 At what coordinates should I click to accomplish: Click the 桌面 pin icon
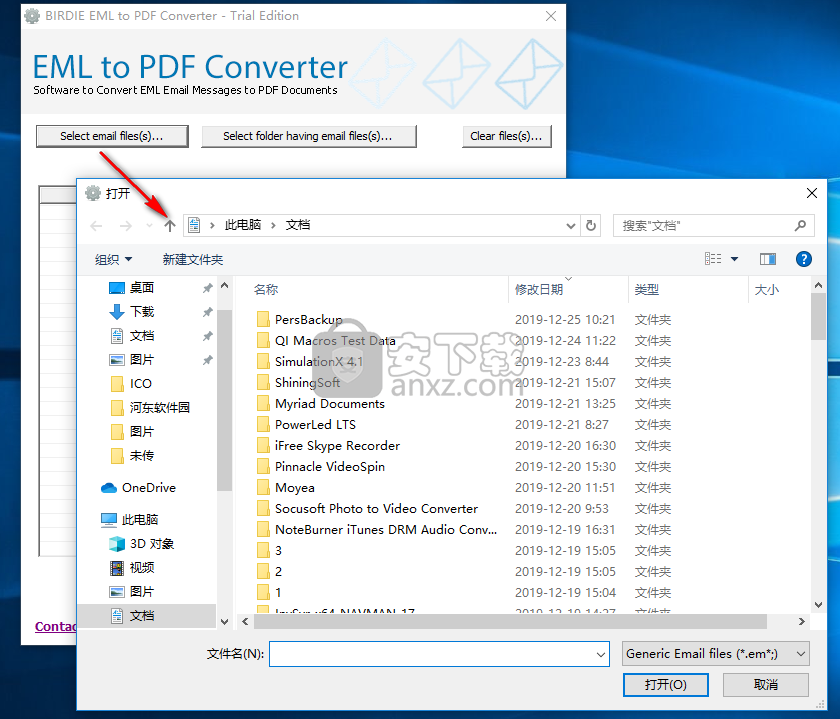coord(207,288)
